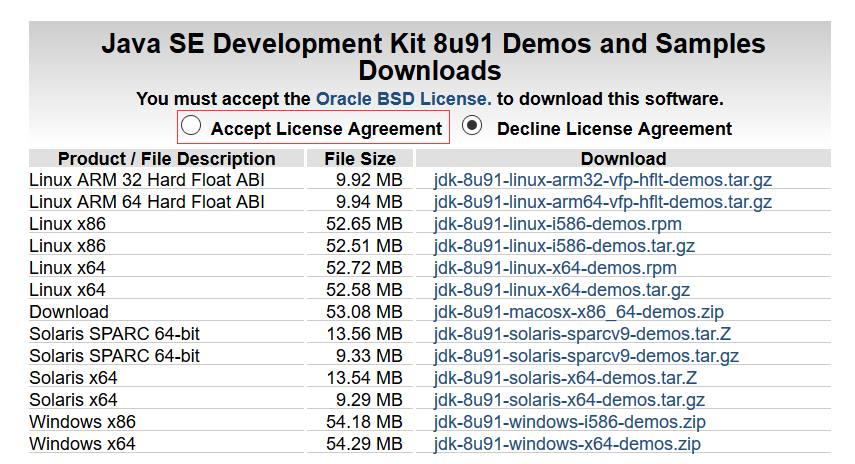Download jdk-8u91-linux-x64-demos.rpm file
855x464 pixels.
(x=555, y=268)
